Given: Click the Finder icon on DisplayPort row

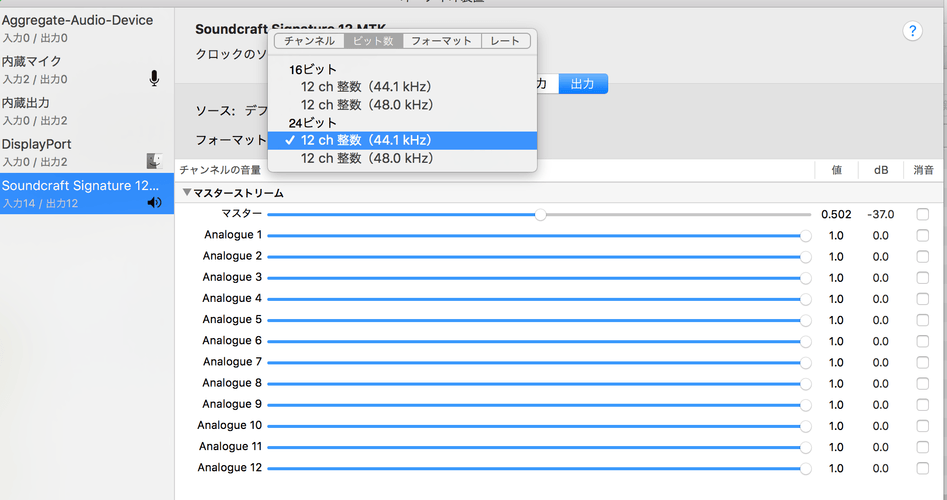Looking at the screenshot, I should tap(155, 161).
